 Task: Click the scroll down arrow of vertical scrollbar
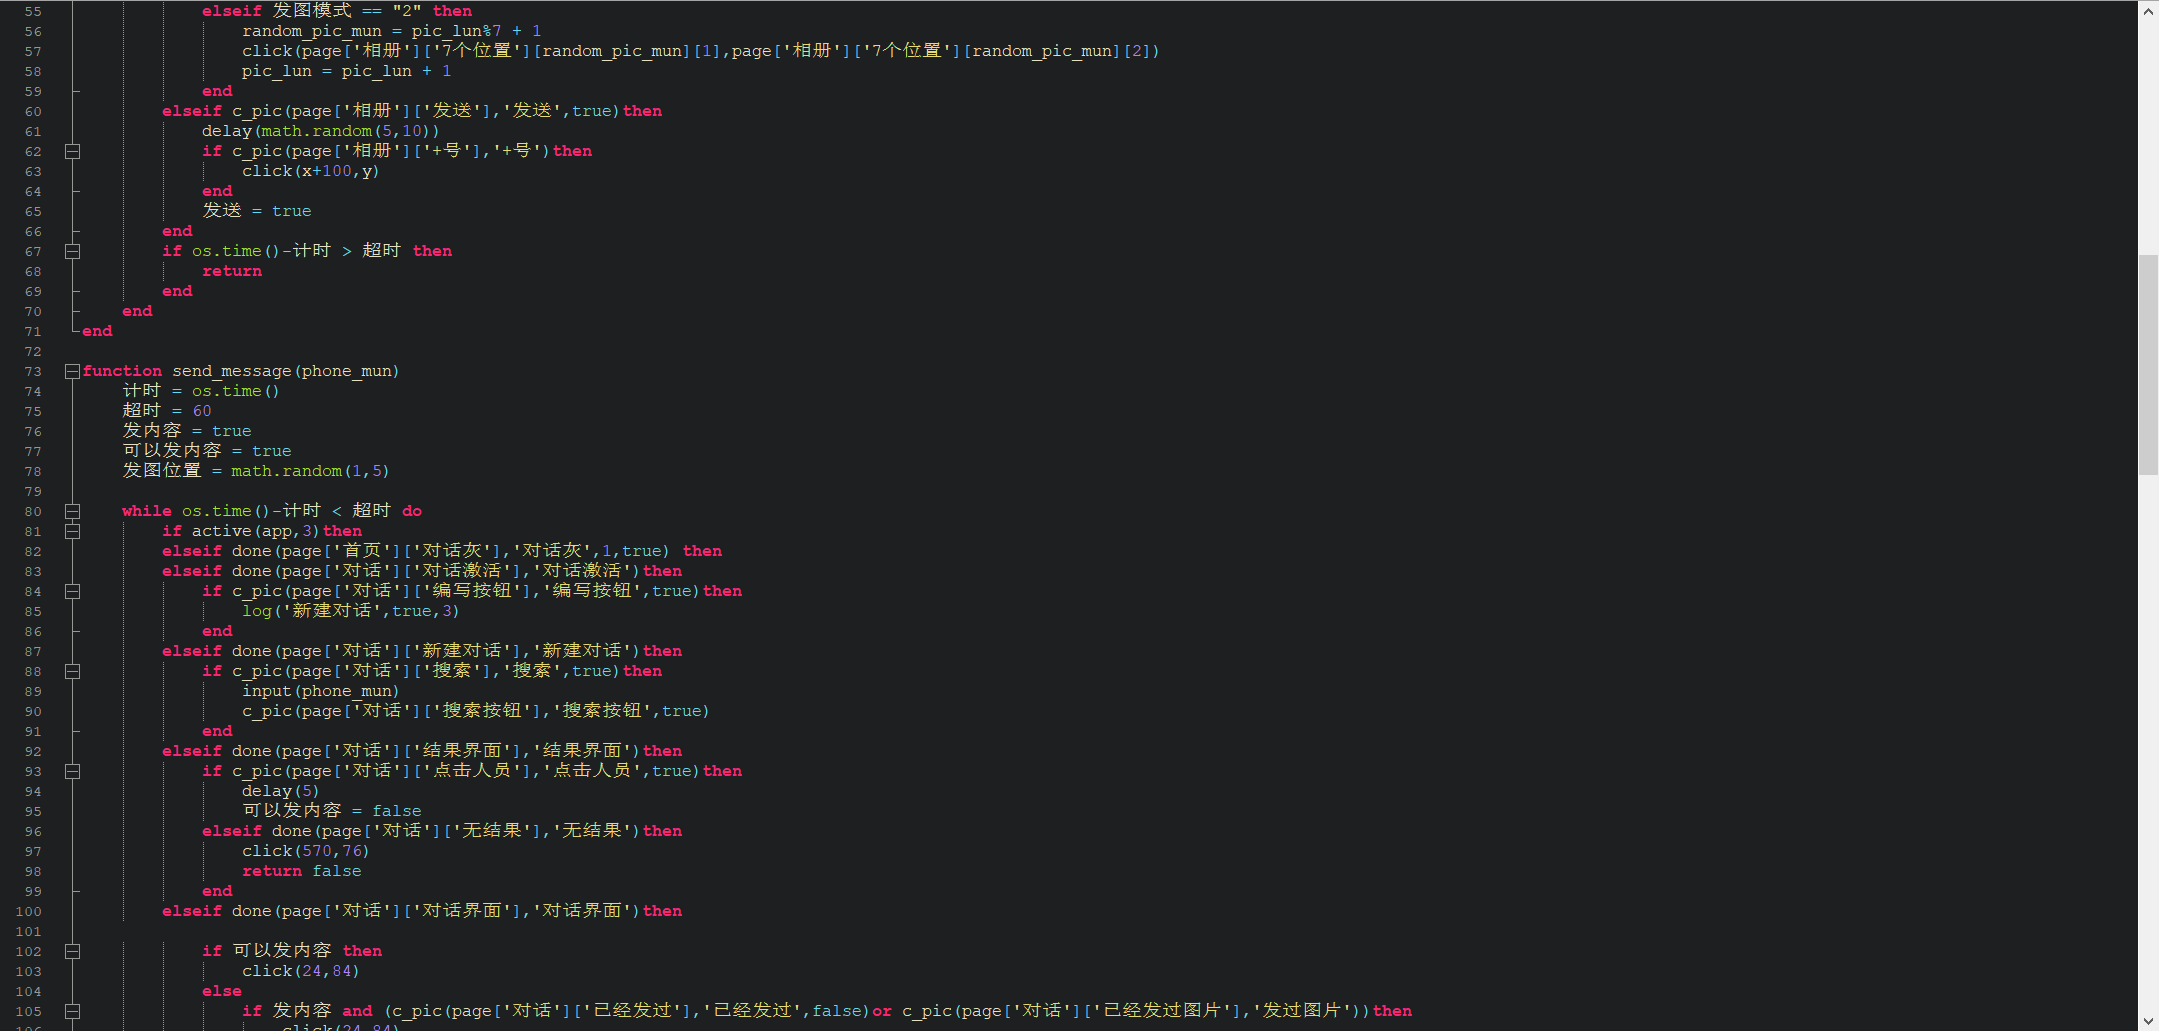2148,1020
